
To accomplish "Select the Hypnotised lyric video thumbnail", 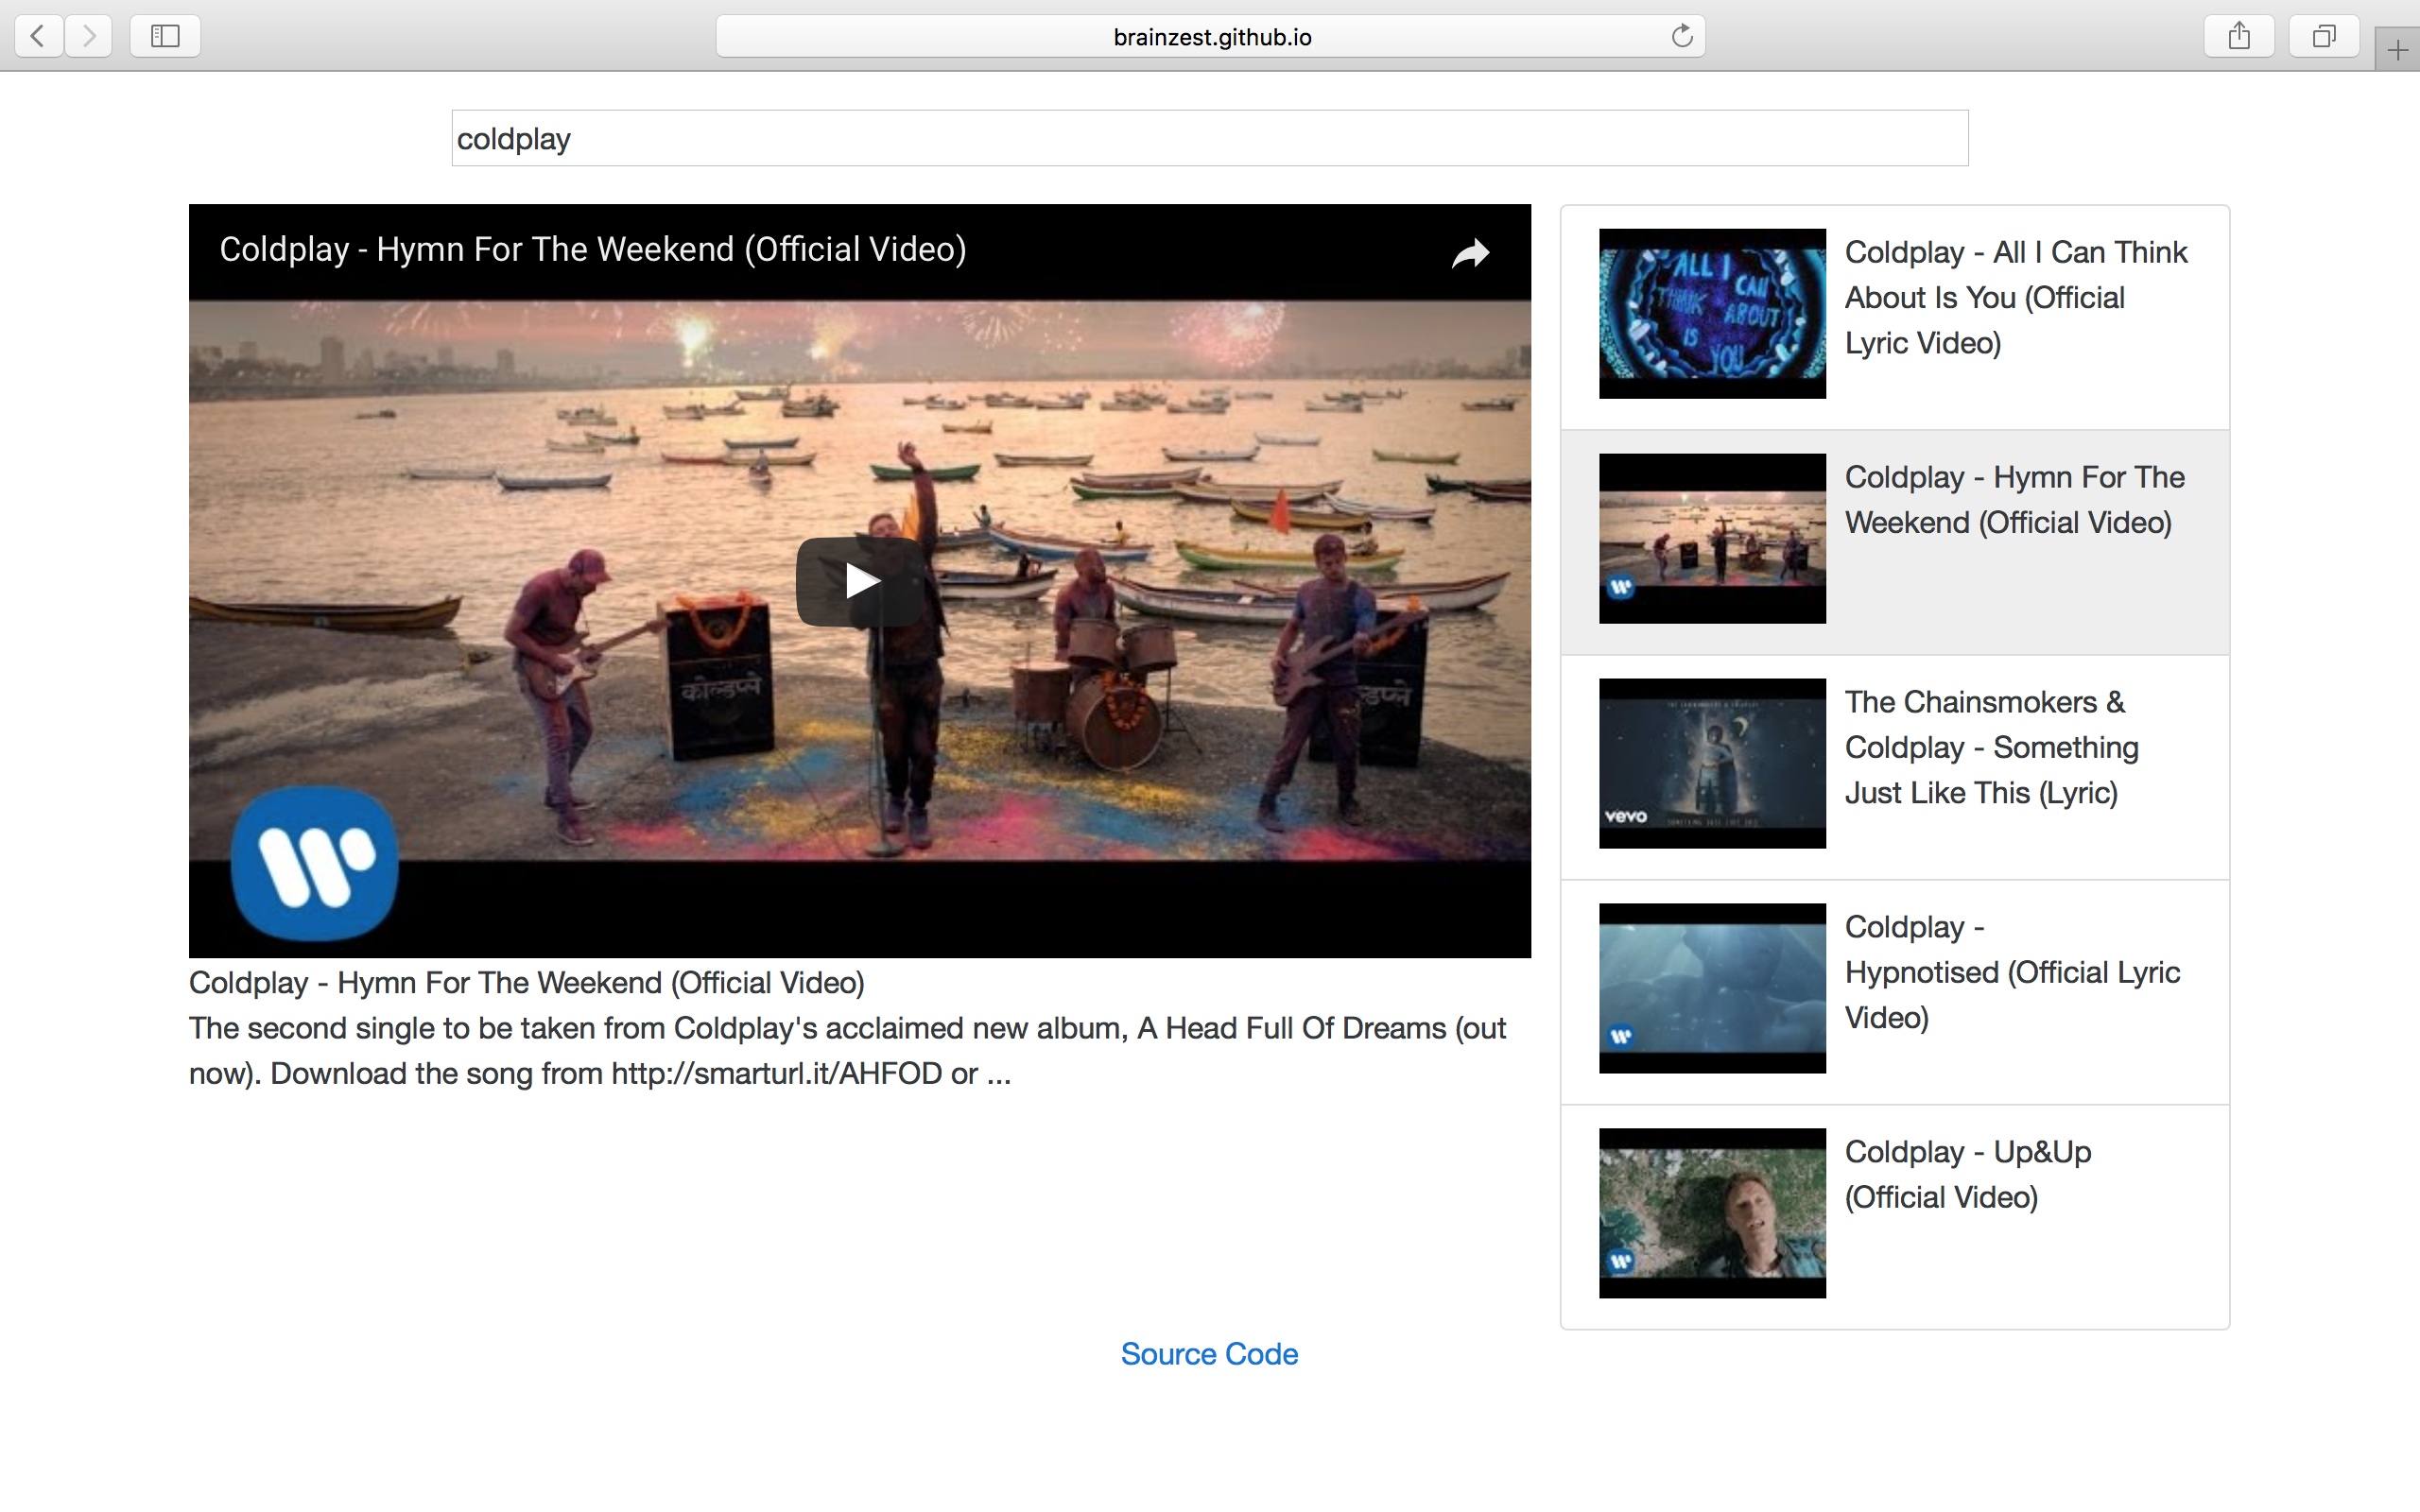I will (x=1712, y=988).
